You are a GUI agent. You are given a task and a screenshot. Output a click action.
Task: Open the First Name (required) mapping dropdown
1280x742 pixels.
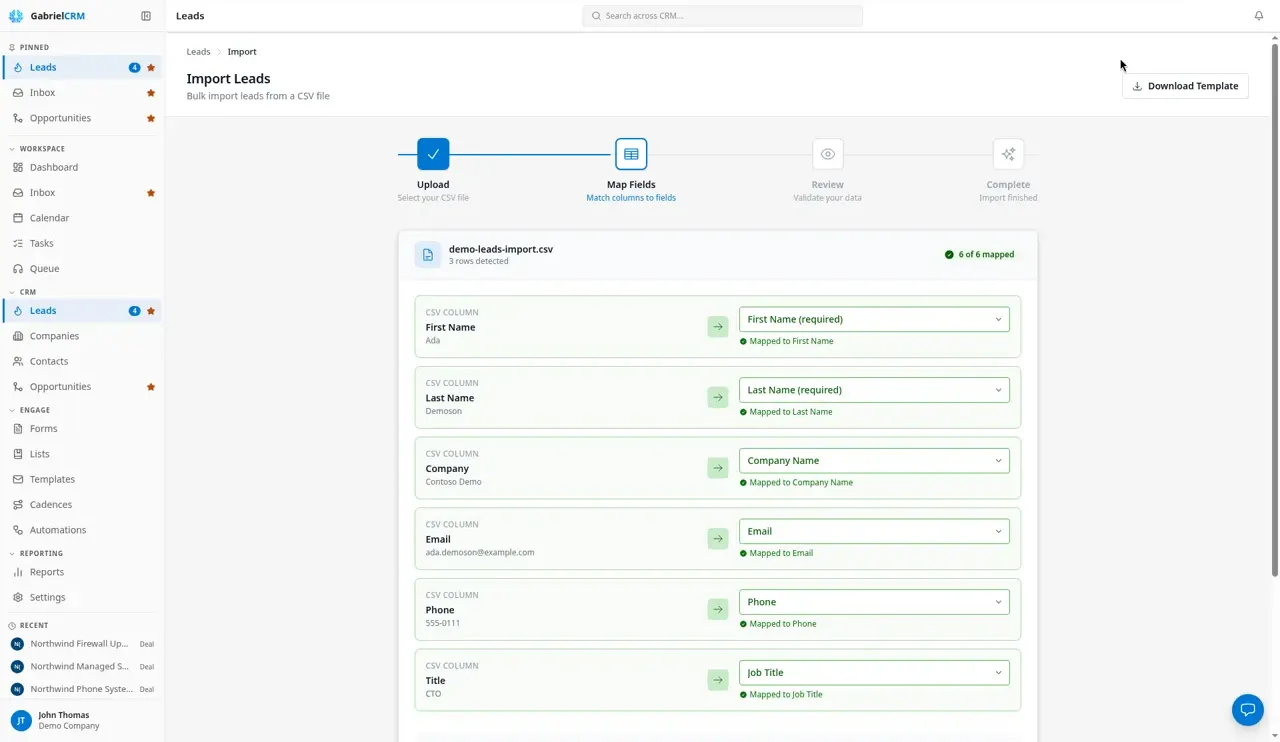pos(874,319)
